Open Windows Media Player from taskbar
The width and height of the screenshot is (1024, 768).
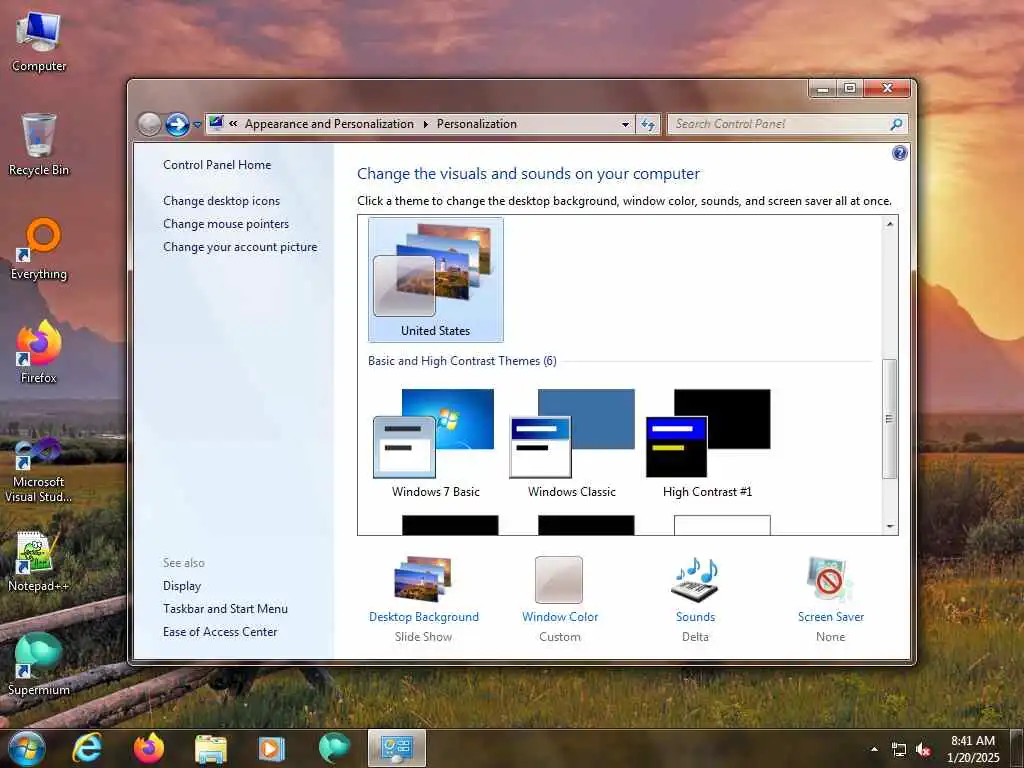(x=272, y=748)
